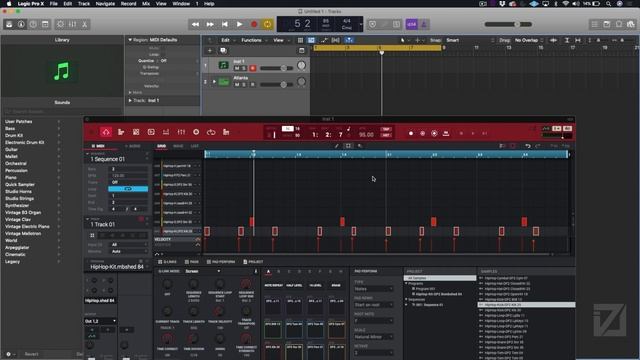Click the Logic Record button
Image resolution: width=640 pixels, height=360 pixels.
(254, 24)
